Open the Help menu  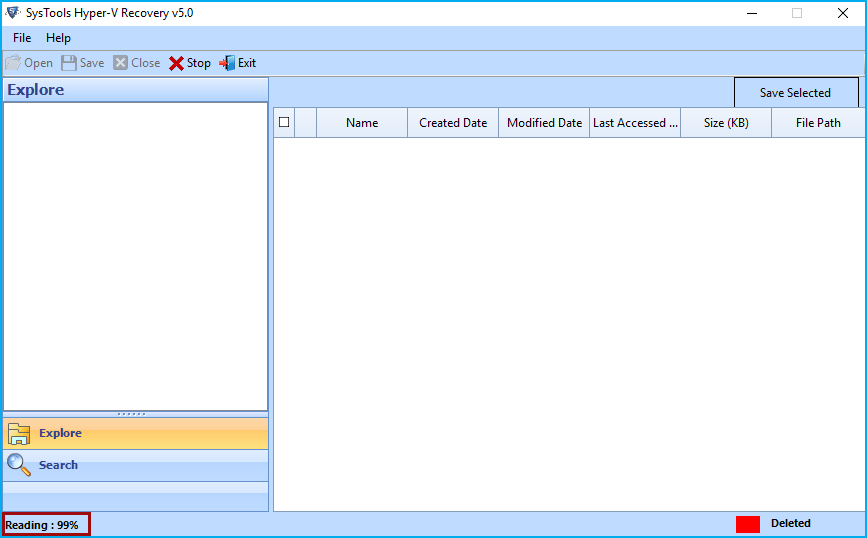click(58, 38)
